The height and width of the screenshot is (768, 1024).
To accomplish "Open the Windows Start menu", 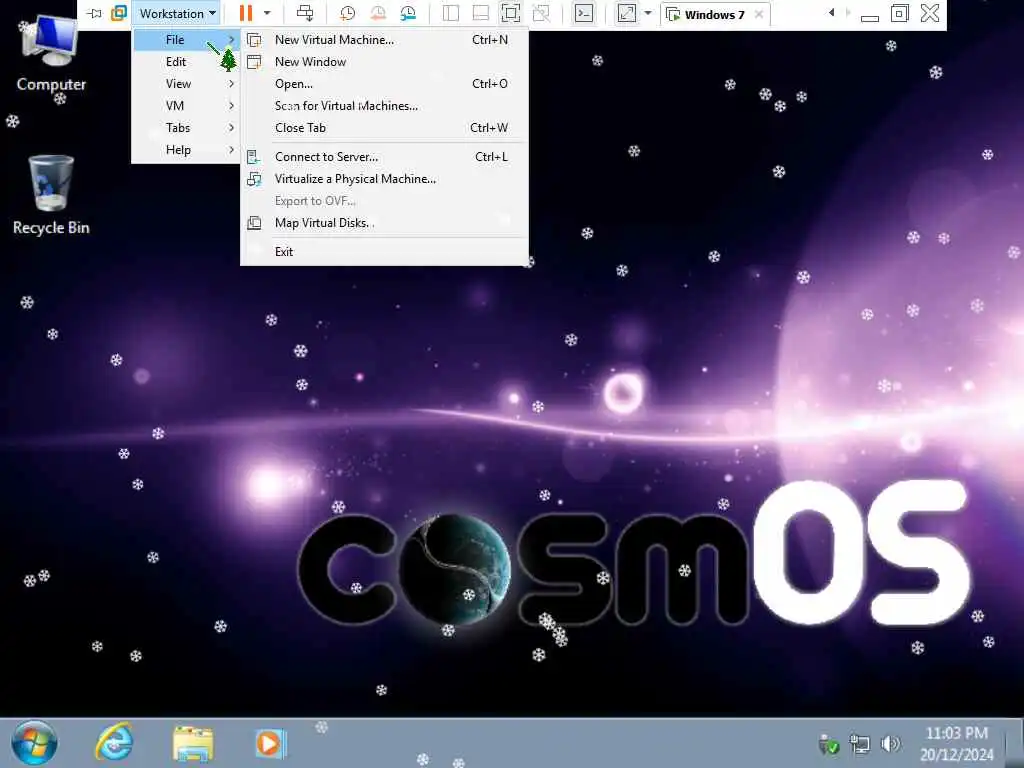I will [x=34, y=743].
